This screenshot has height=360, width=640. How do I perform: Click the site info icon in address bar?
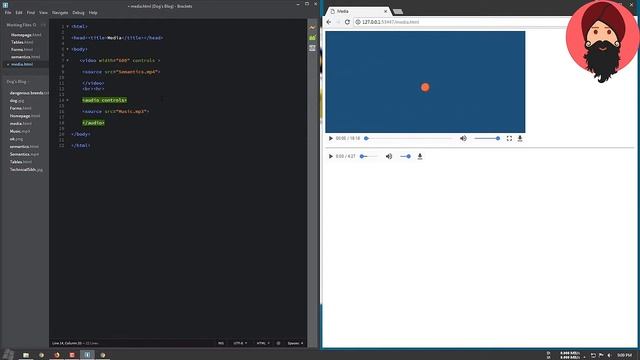(x=358, y=22)
